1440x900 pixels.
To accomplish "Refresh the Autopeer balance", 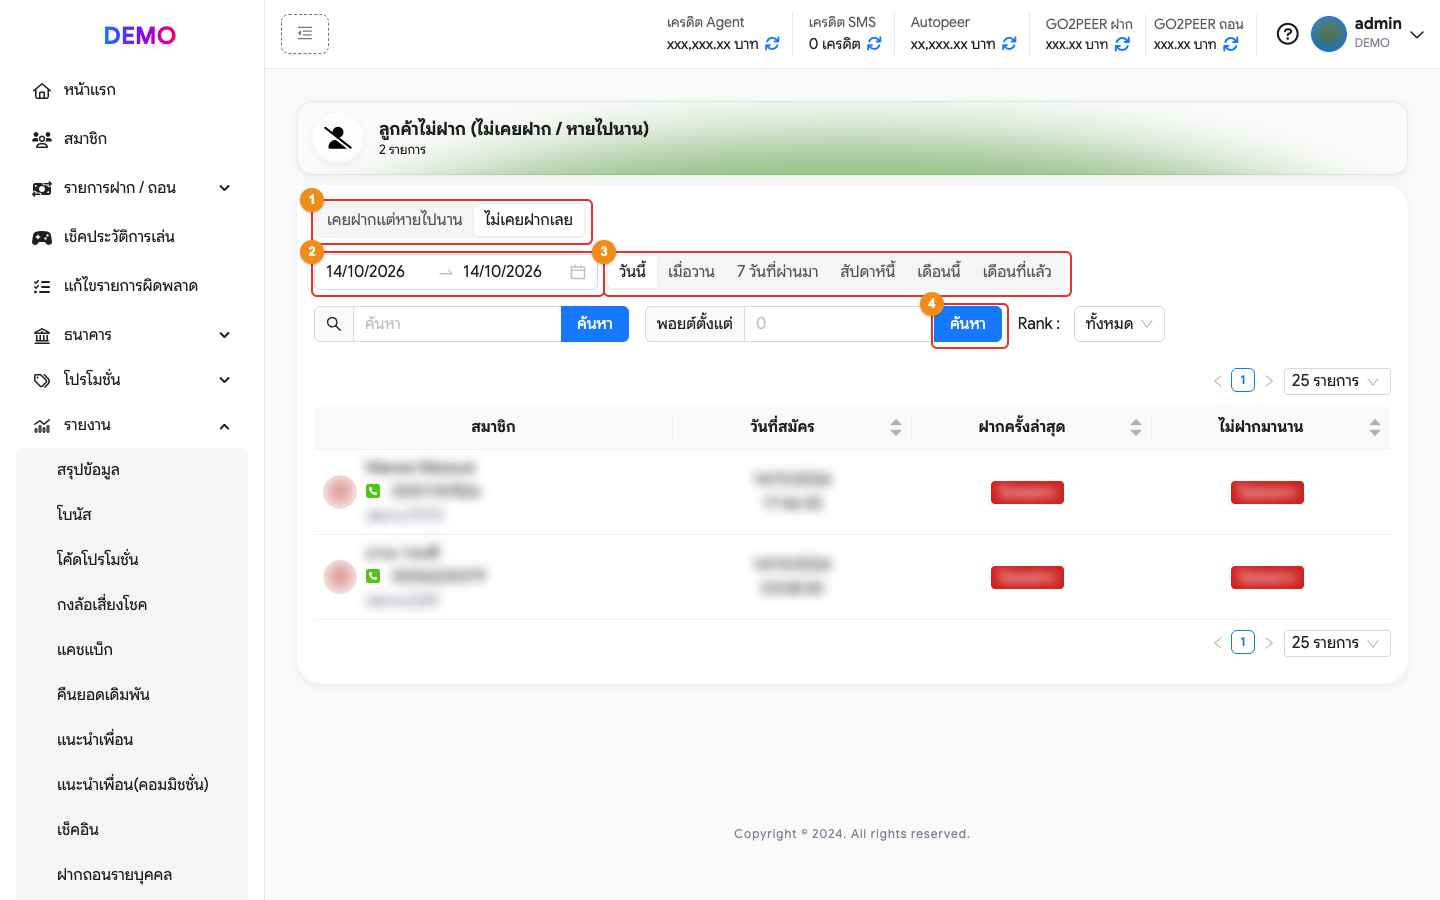I will pyautogui.click(x=1009, y=44).
